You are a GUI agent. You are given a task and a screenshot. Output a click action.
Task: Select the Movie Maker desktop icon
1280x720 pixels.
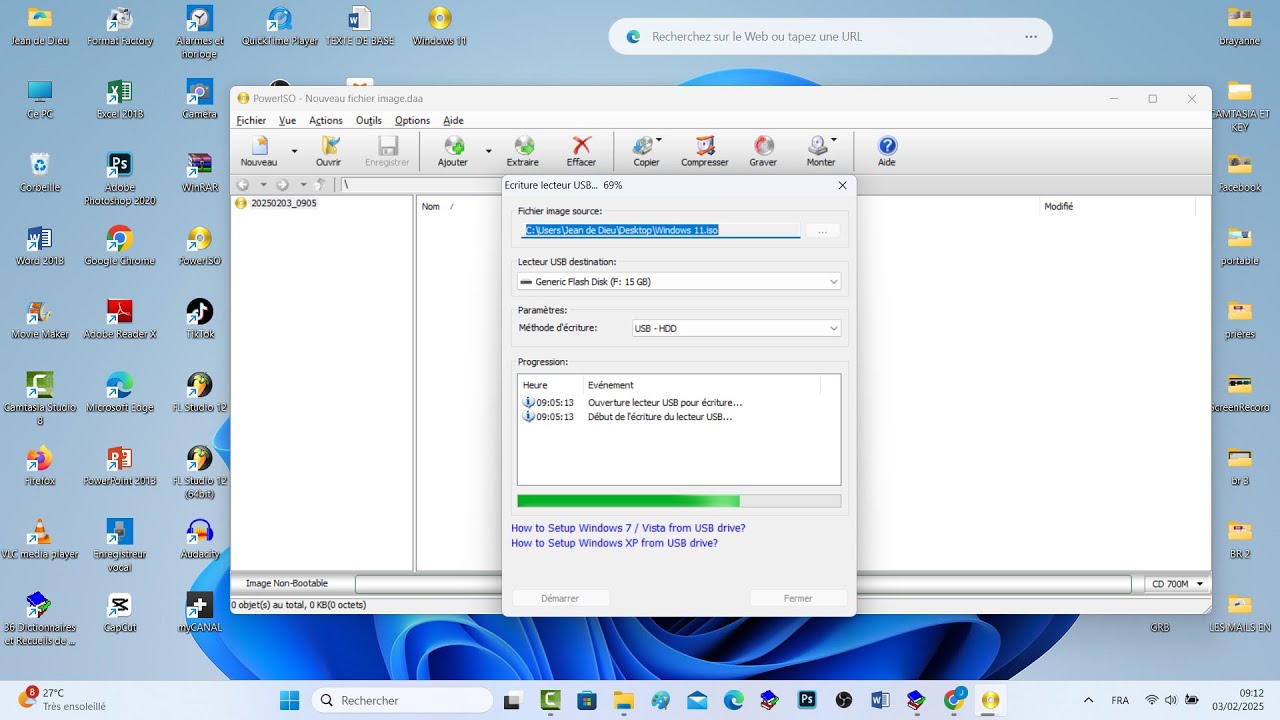point(40,319)
